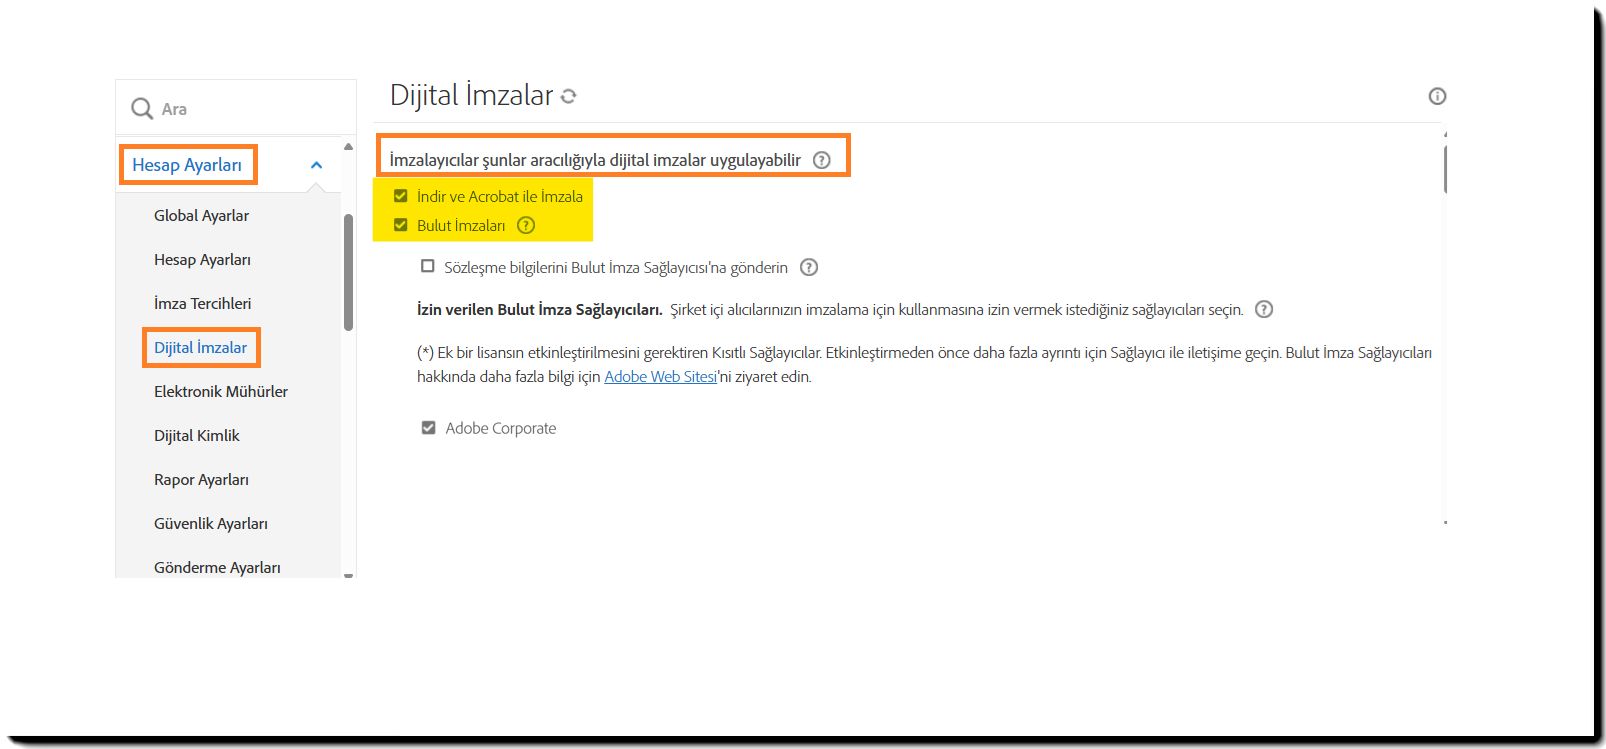1606x749 pixels.
Task: Toggle the Adobe Corporate checkbox
Action: click(x=428, y=428)
